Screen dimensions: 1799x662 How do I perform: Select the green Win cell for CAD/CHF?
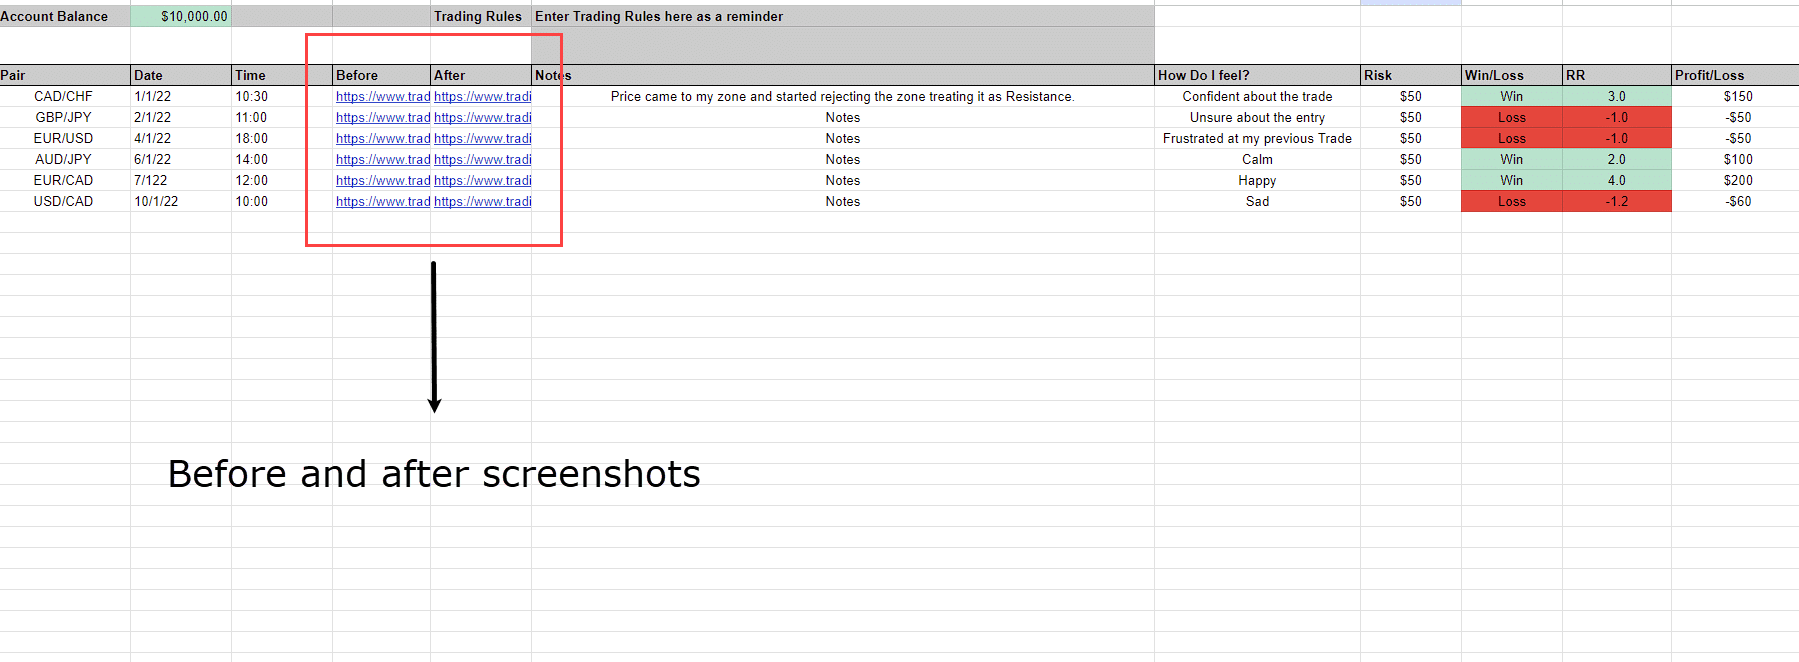pyautogui.click(x=1512, y=97)
